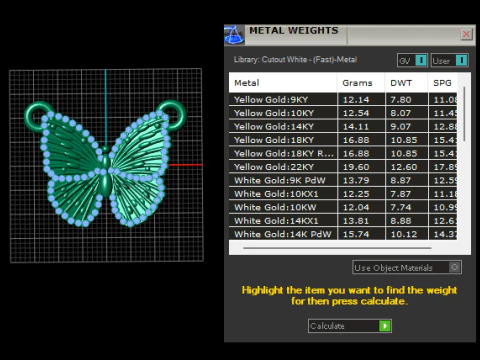This screenshot has width=480, height=360.
Task: Enable Use Object Materials option
Action: tap(455, 267)
